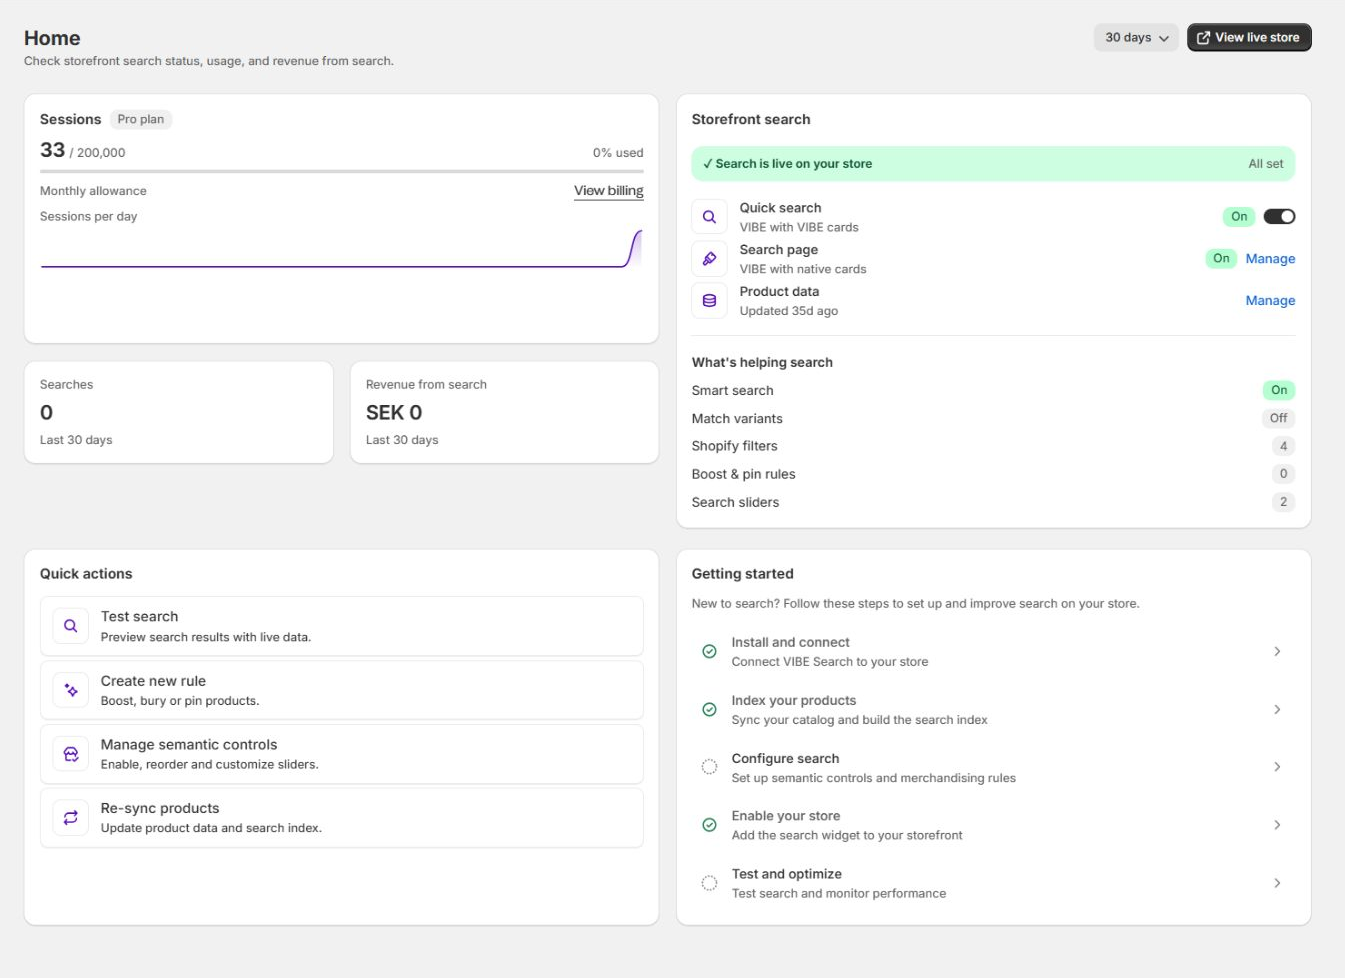The height and width of the screenshot is (978, 1345).
Task: Click the Home page heading
Action: [x=52, y=38]
